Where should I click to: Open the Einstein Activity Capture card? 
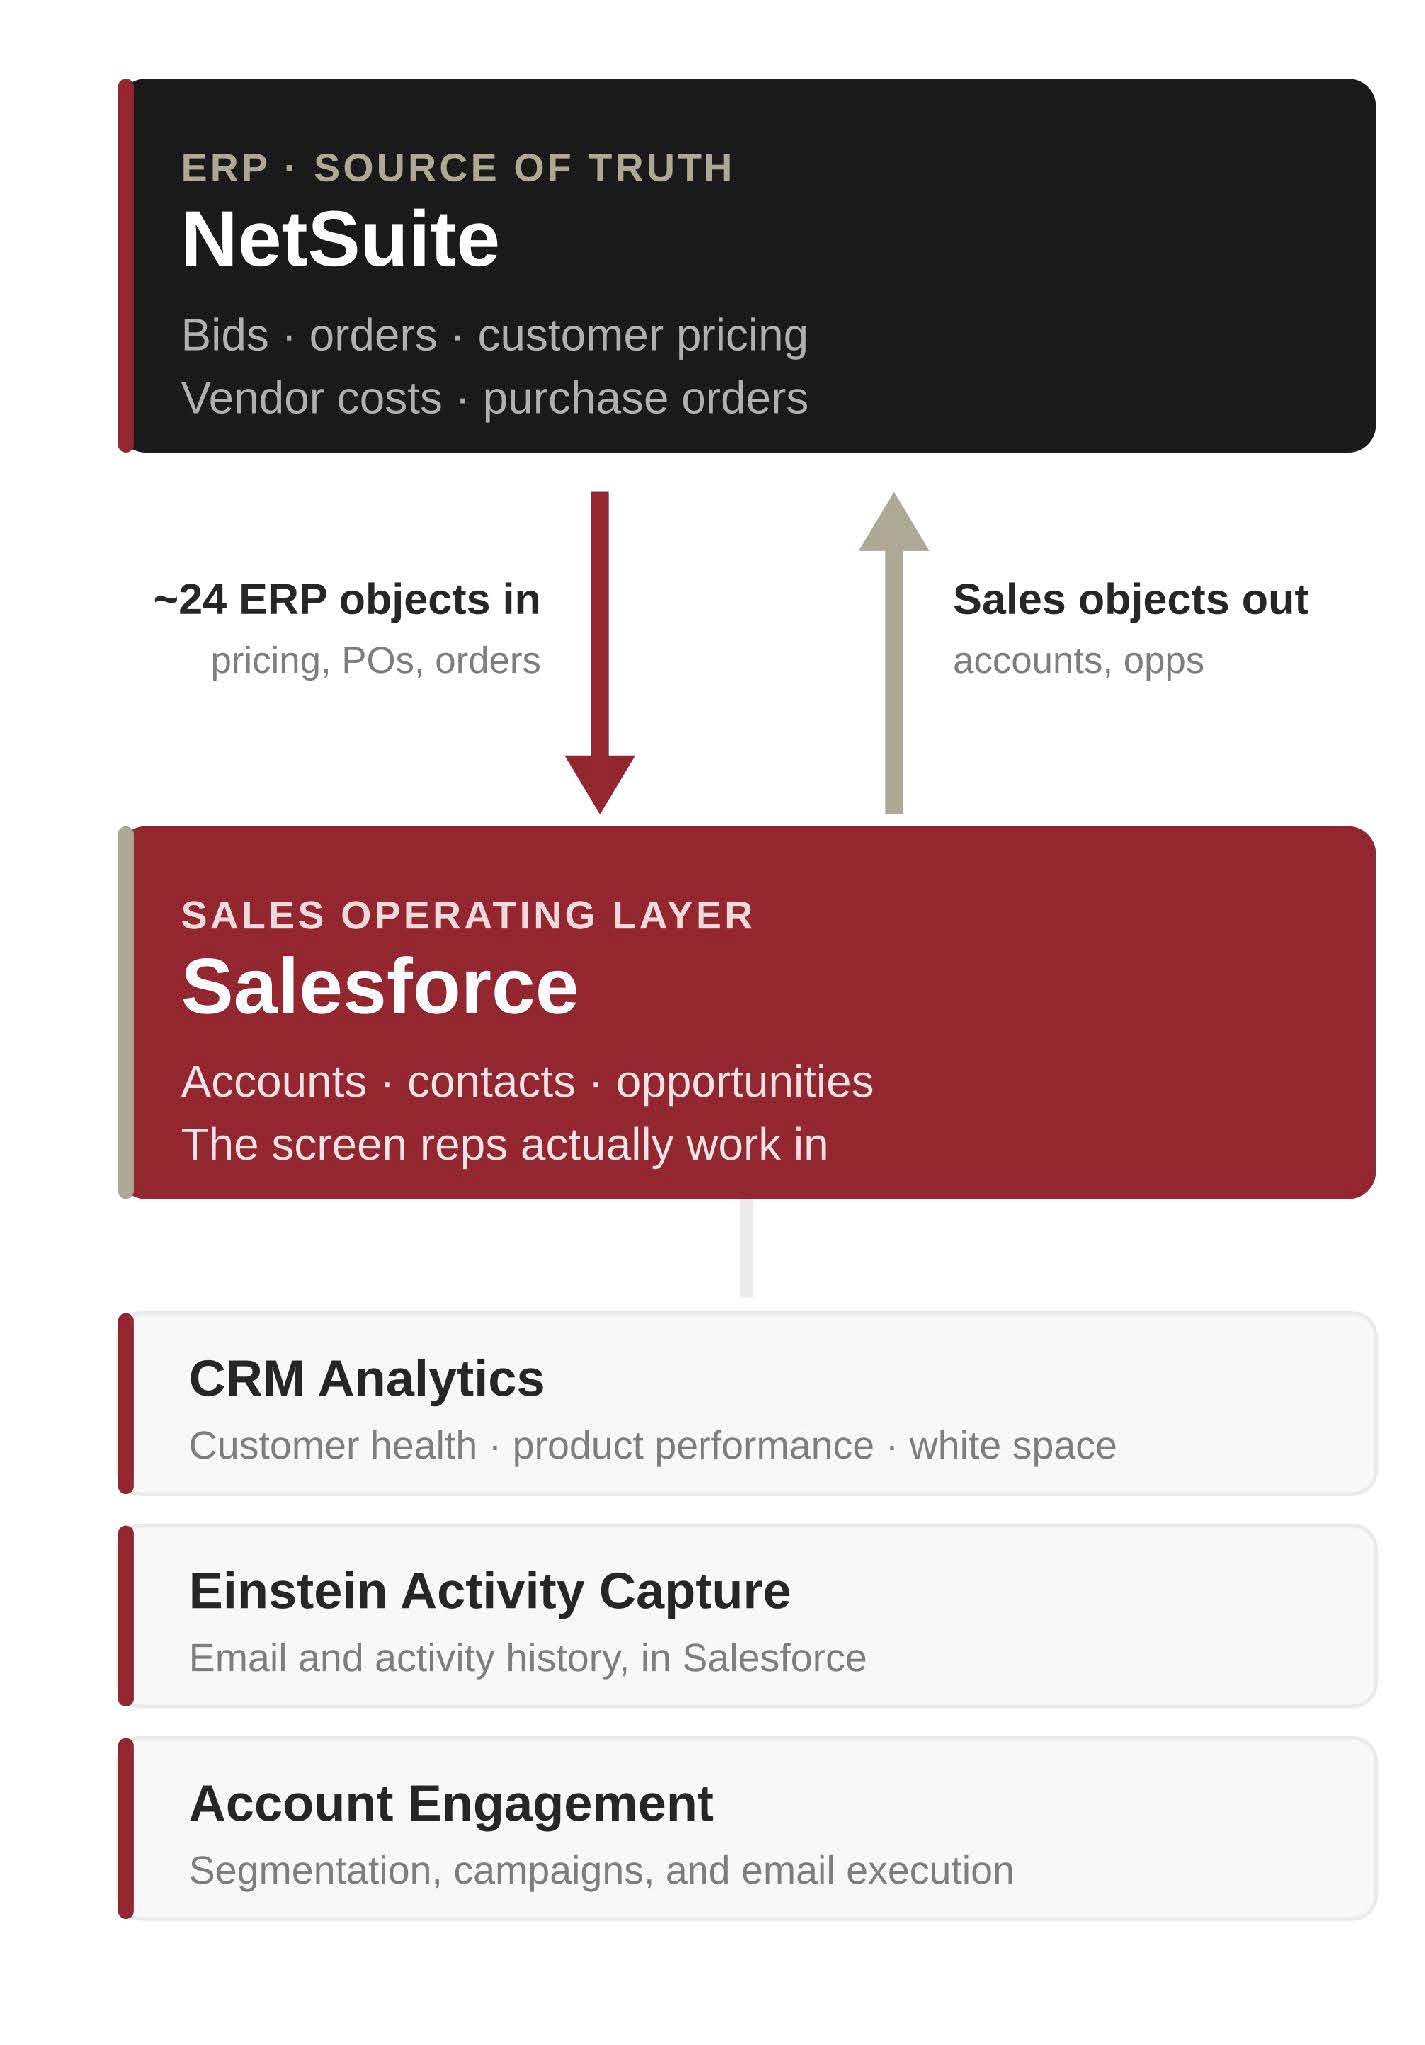pyautogui.click(x=747, y=1616)
